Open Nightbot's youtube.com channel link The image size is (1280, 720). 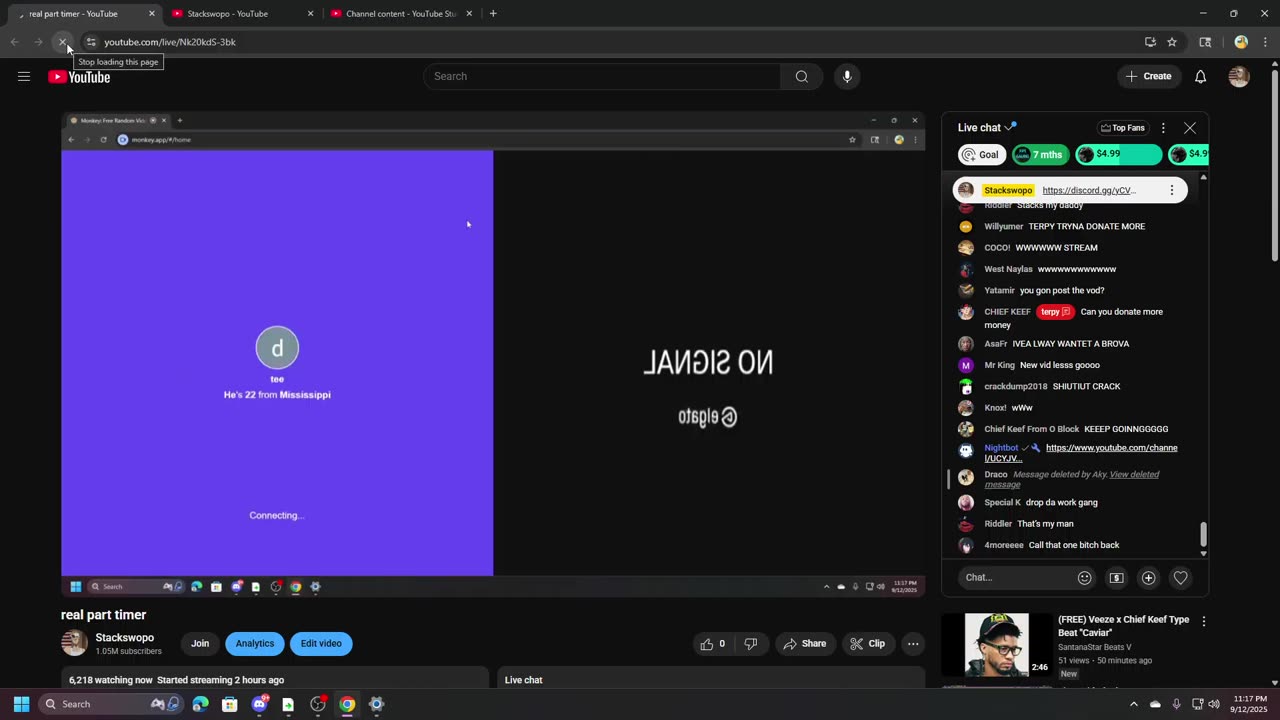(x=1081, y=453)
